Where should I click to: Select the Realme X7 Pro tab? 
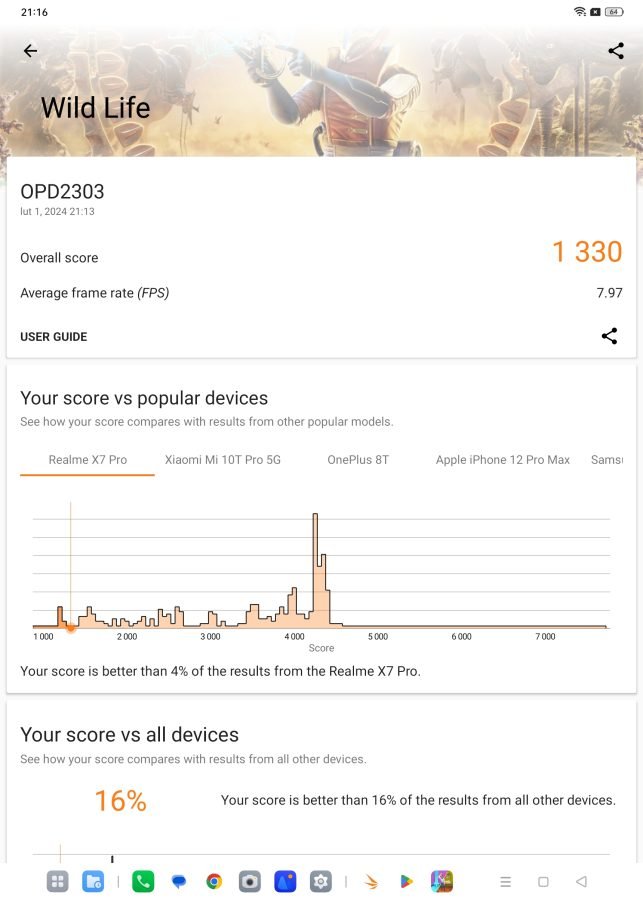point(87,460)
